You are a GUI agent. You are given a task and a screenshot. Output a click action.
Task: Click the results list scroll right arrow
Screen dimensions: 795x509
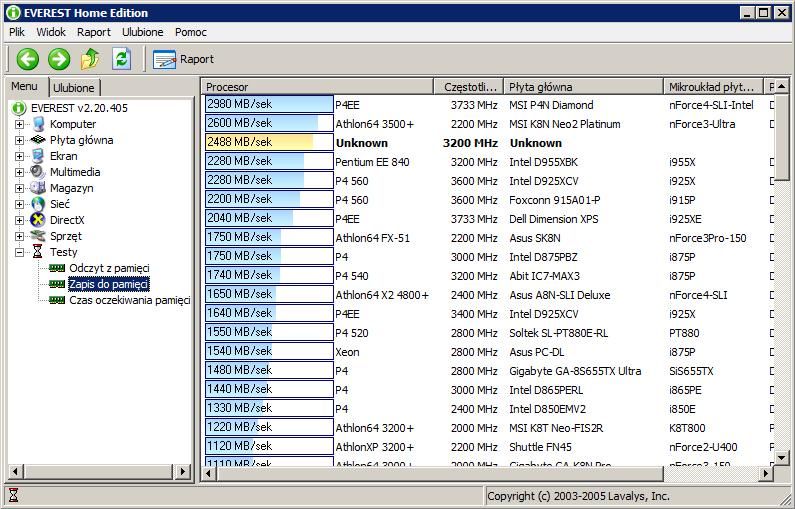(766, 474)
